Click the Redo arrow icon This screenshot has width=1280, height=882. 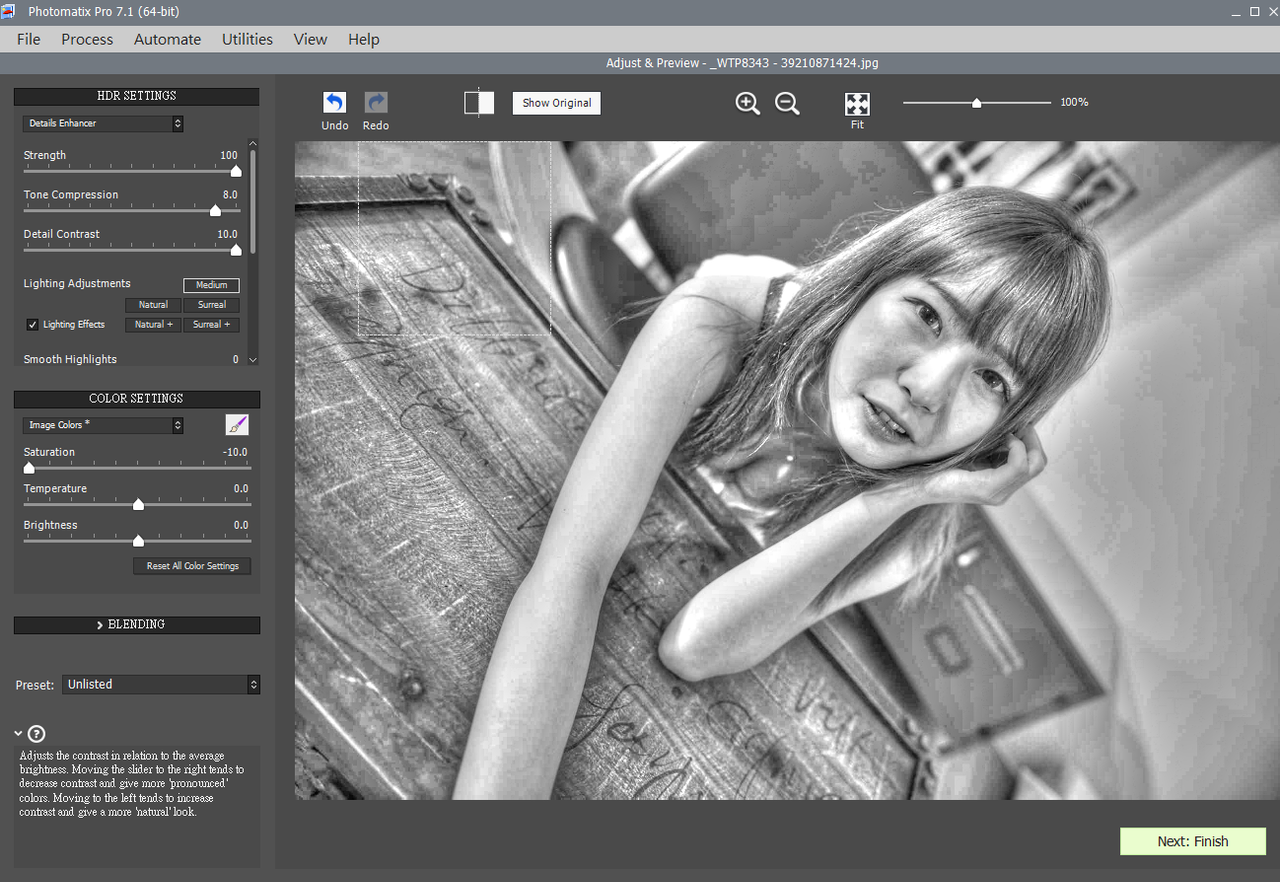pos(375,103)
